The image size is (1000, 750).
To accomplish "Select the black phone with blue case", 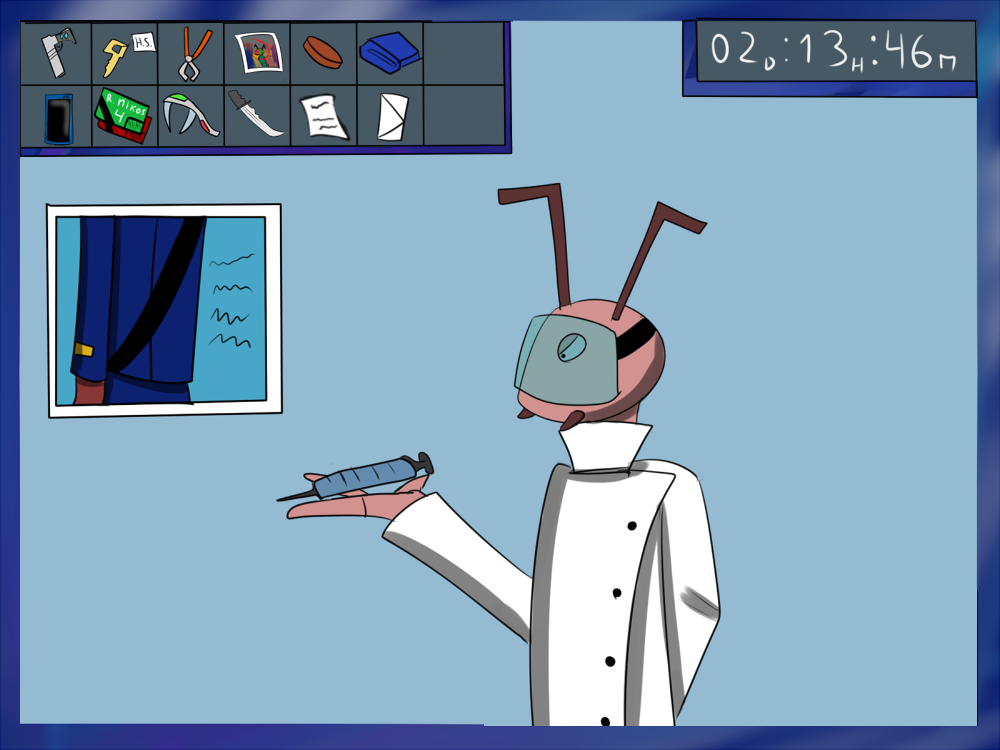I will (58, 117).
